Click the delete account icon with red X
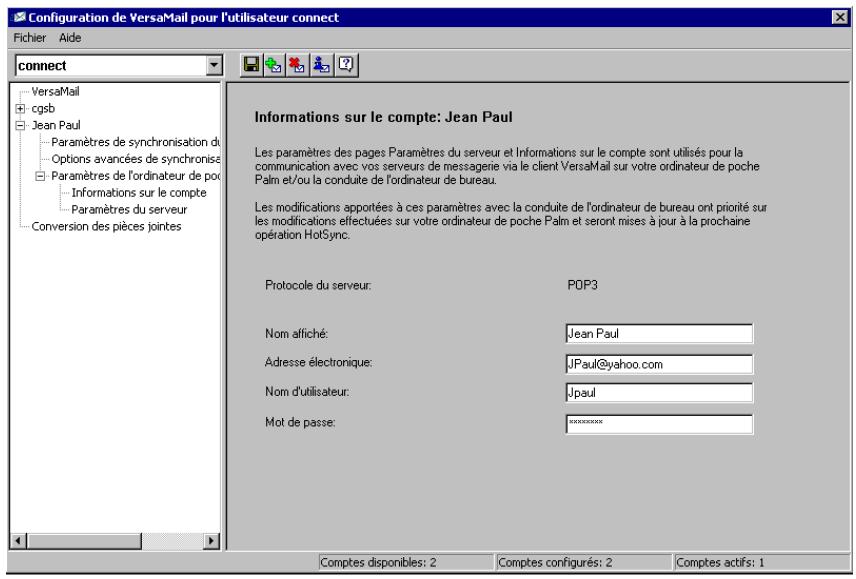This screenshot has width=856, height=579. pos(298,65)
